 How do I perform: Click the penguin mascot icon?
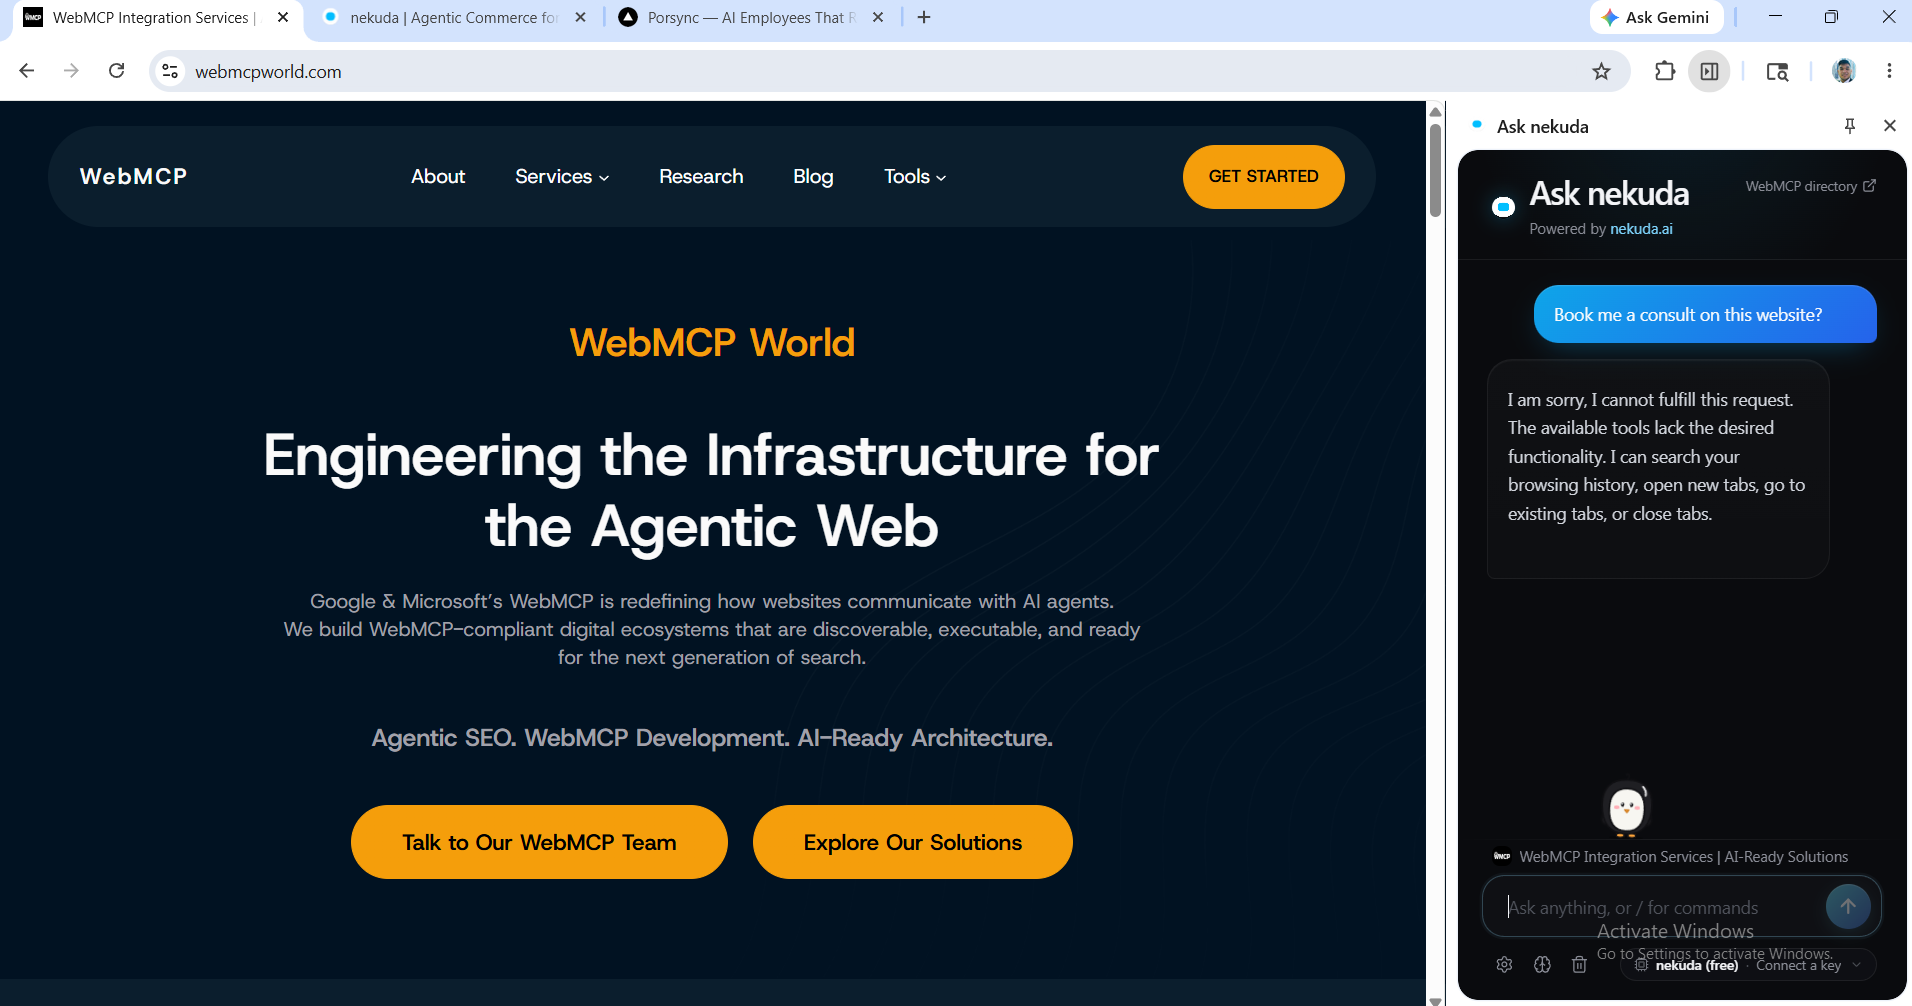1626,808
